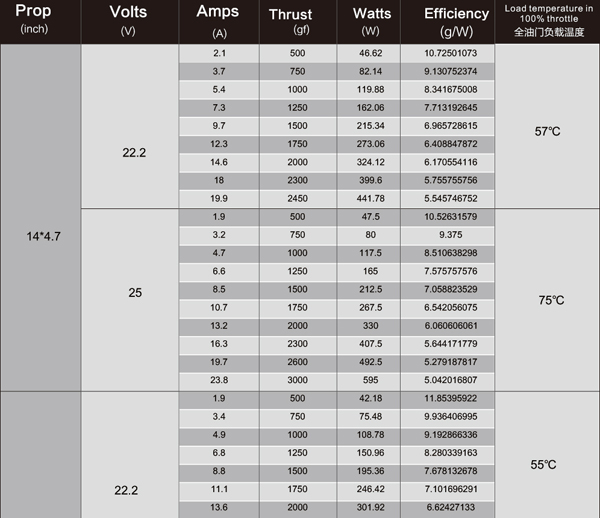
Task: Select the 2450 thrust cell
Action: coord(297,198)
